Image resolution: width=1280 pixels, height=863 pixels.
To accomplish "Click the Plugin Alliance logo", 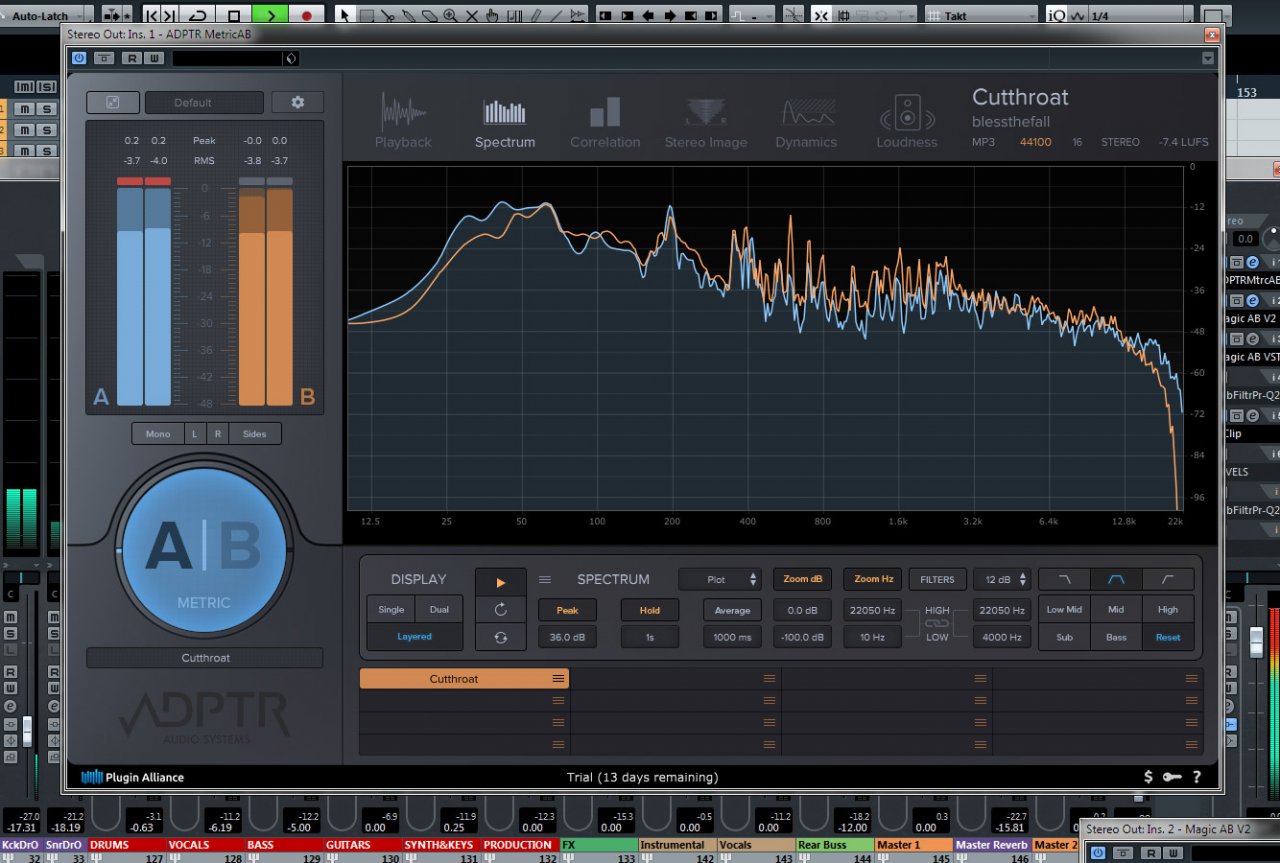I will (133, 777).
